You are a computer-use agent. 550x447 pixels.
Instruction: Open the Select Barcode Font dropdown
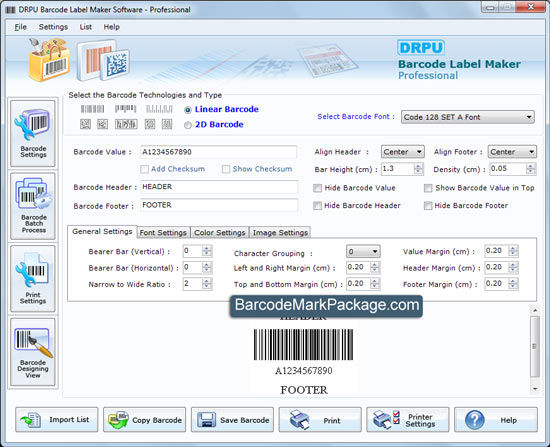[x=468, y=117]
